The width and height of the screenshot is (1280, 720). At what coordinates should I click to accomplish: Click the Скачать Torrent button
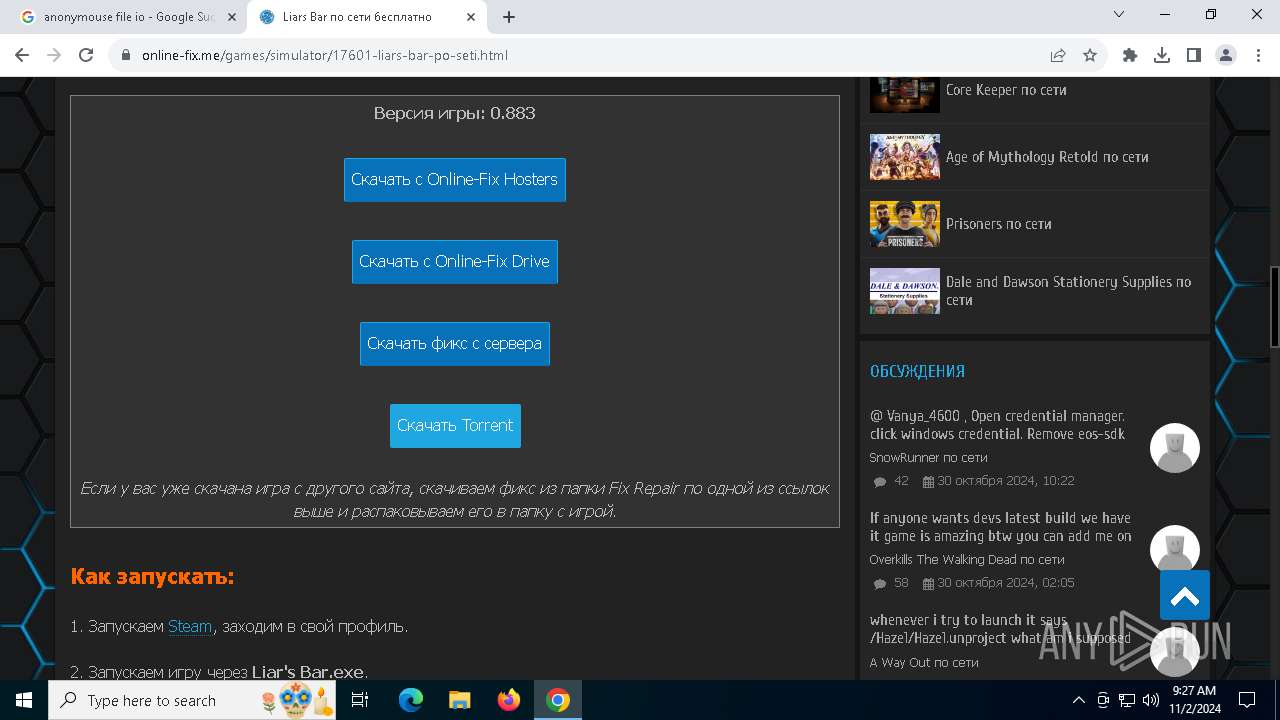(455, 426)
